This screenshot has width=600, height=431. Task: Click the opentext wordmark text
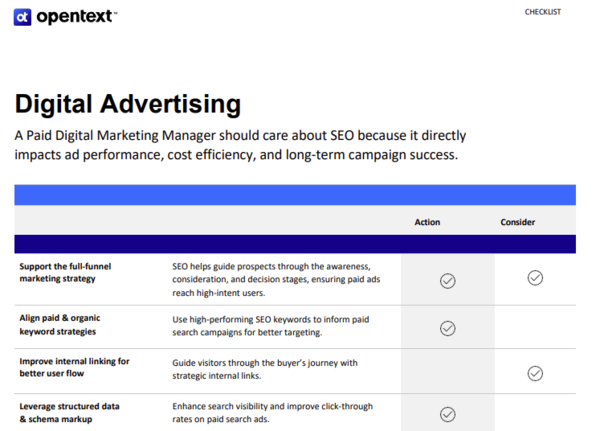(76, 17)
